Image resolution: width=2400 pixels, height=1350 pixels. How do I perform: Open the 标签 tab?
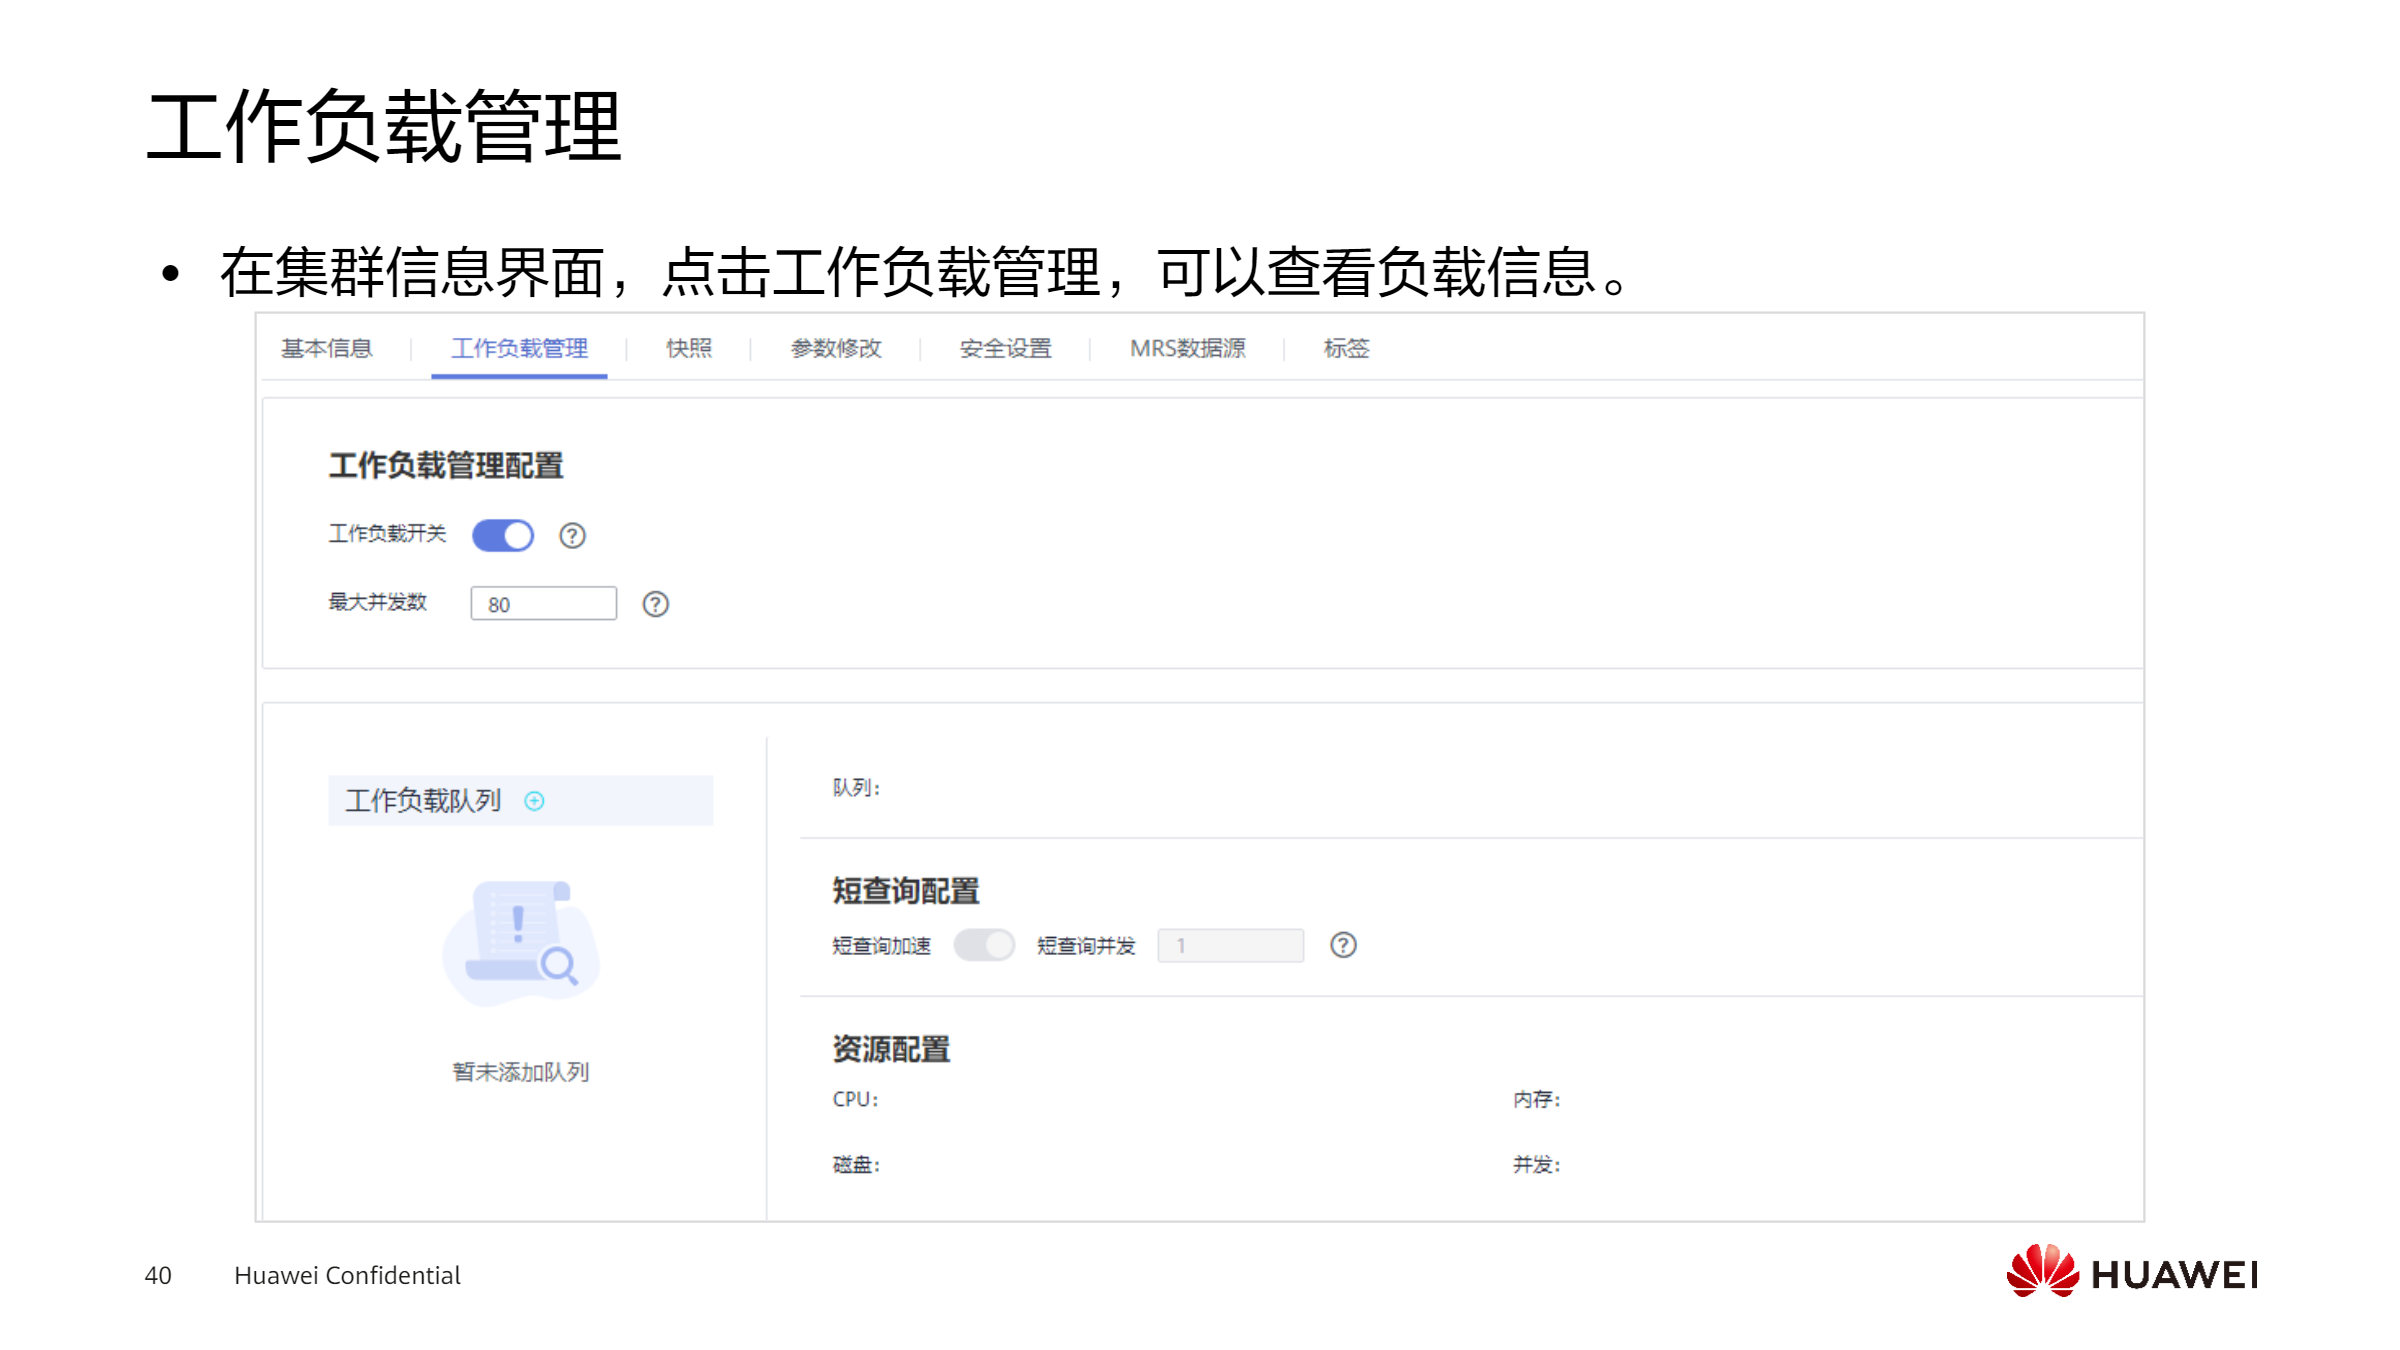pyautogui.click(x=1346, y=348)
